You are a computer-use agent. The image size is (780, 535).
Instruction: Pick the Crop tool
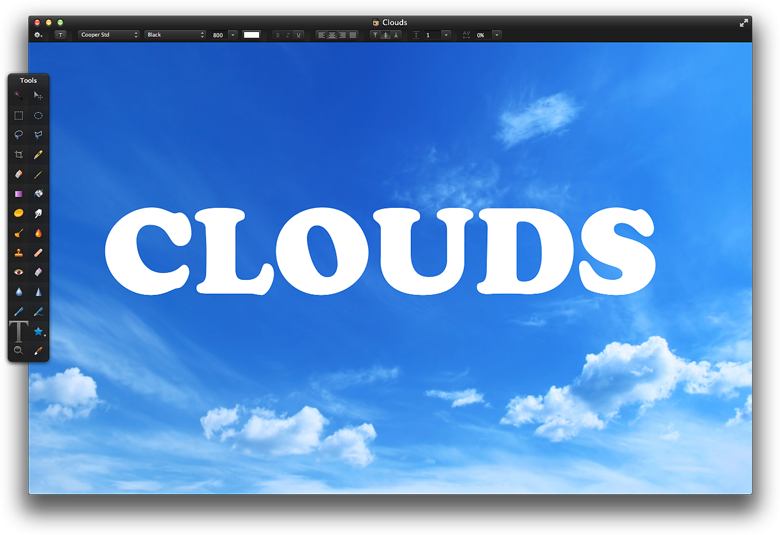[x=18, y=155]
